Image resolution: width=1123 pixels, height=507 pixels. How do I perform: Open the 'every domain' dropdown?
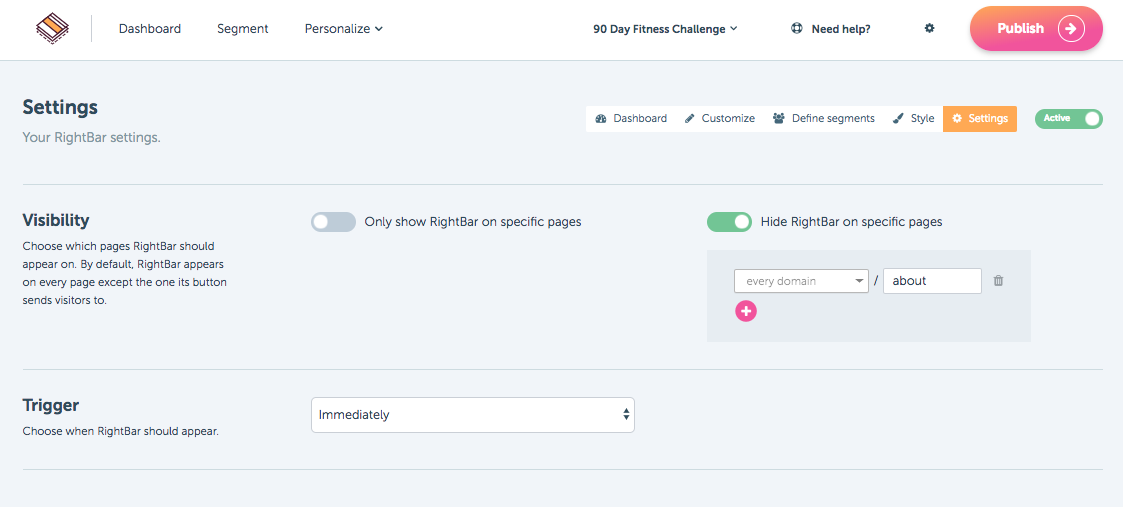[801, 281]
